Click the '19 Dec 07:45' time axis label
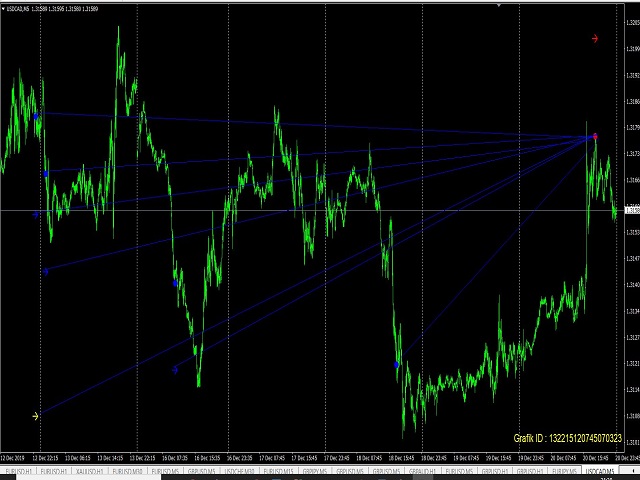 (466, 458)
